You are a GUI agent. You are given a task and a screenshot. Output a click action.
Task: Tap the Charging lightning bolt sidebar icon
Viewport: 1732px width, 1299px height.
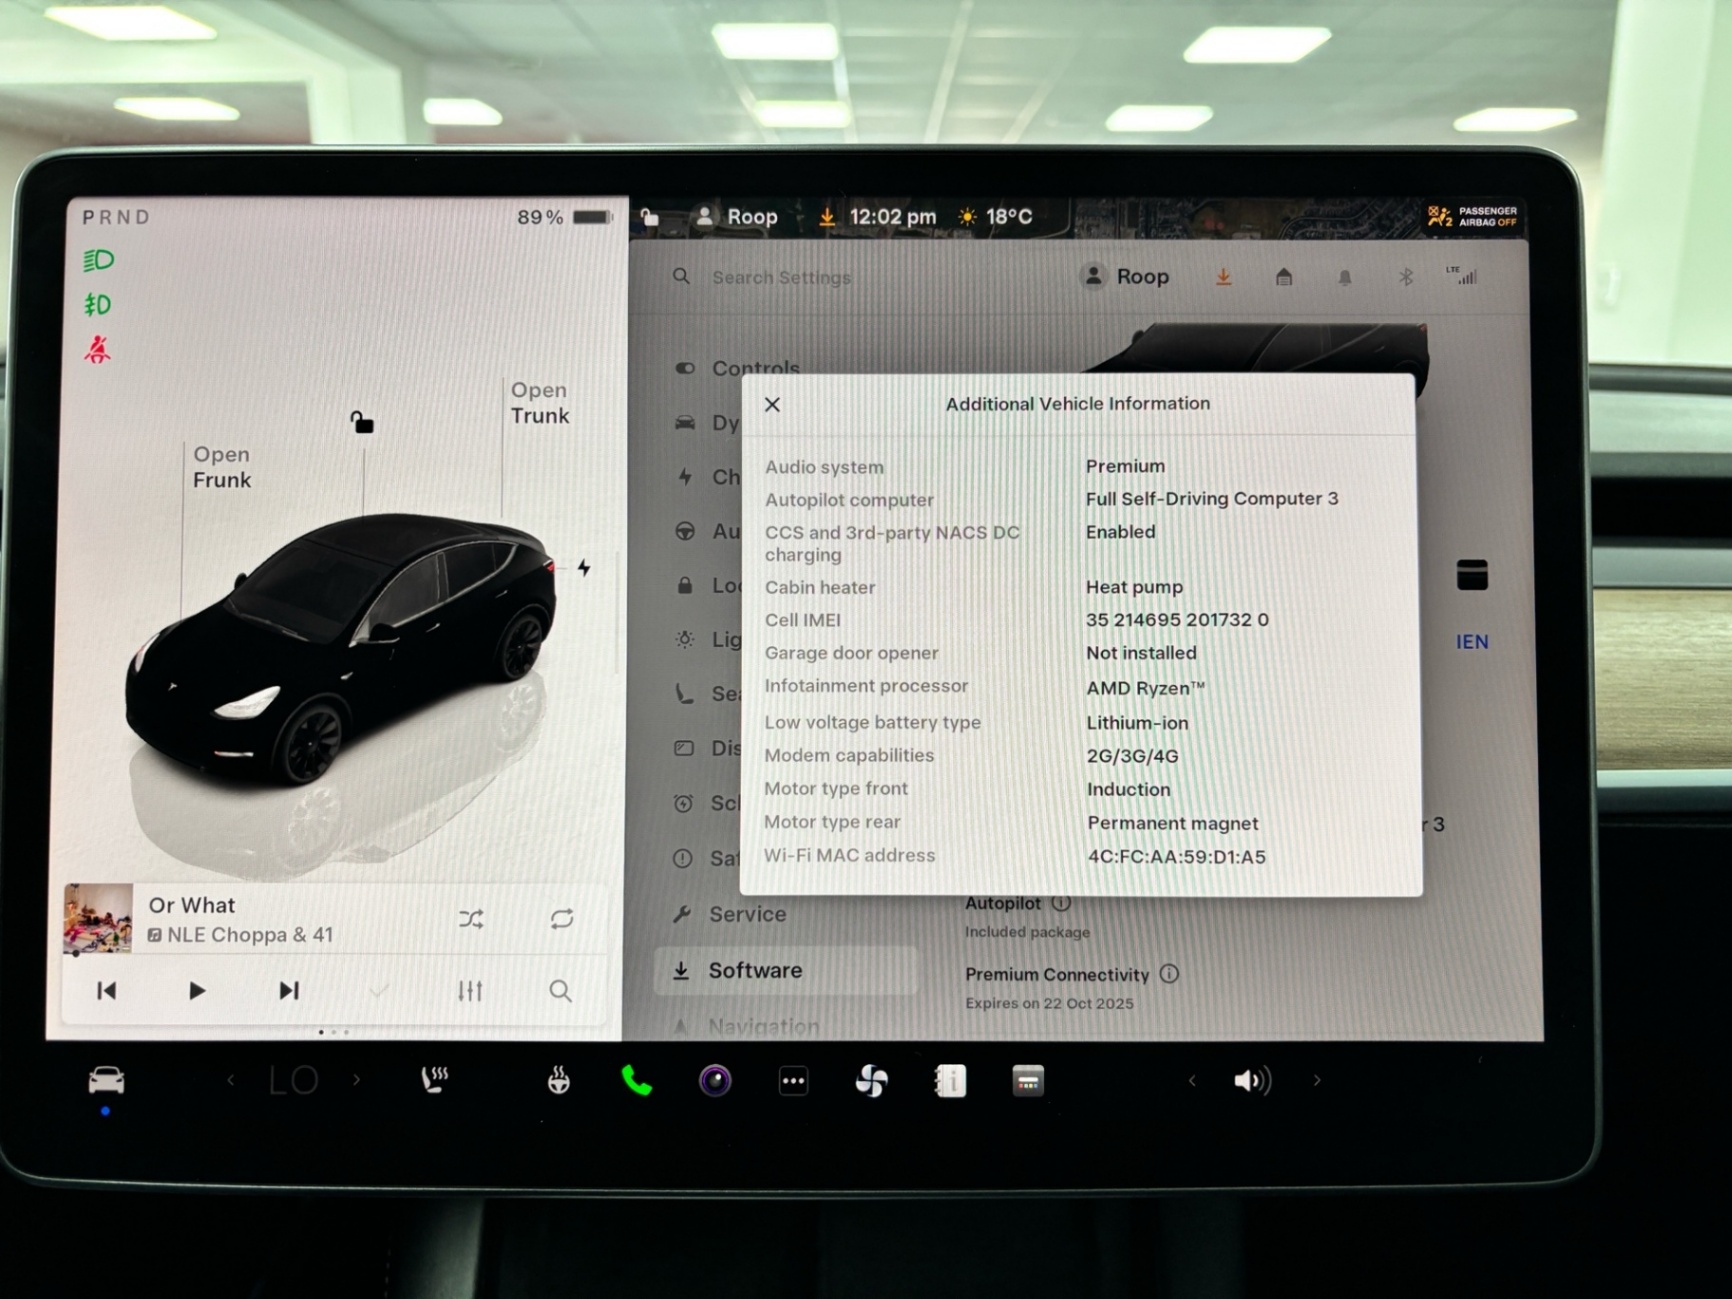[685, 477]
